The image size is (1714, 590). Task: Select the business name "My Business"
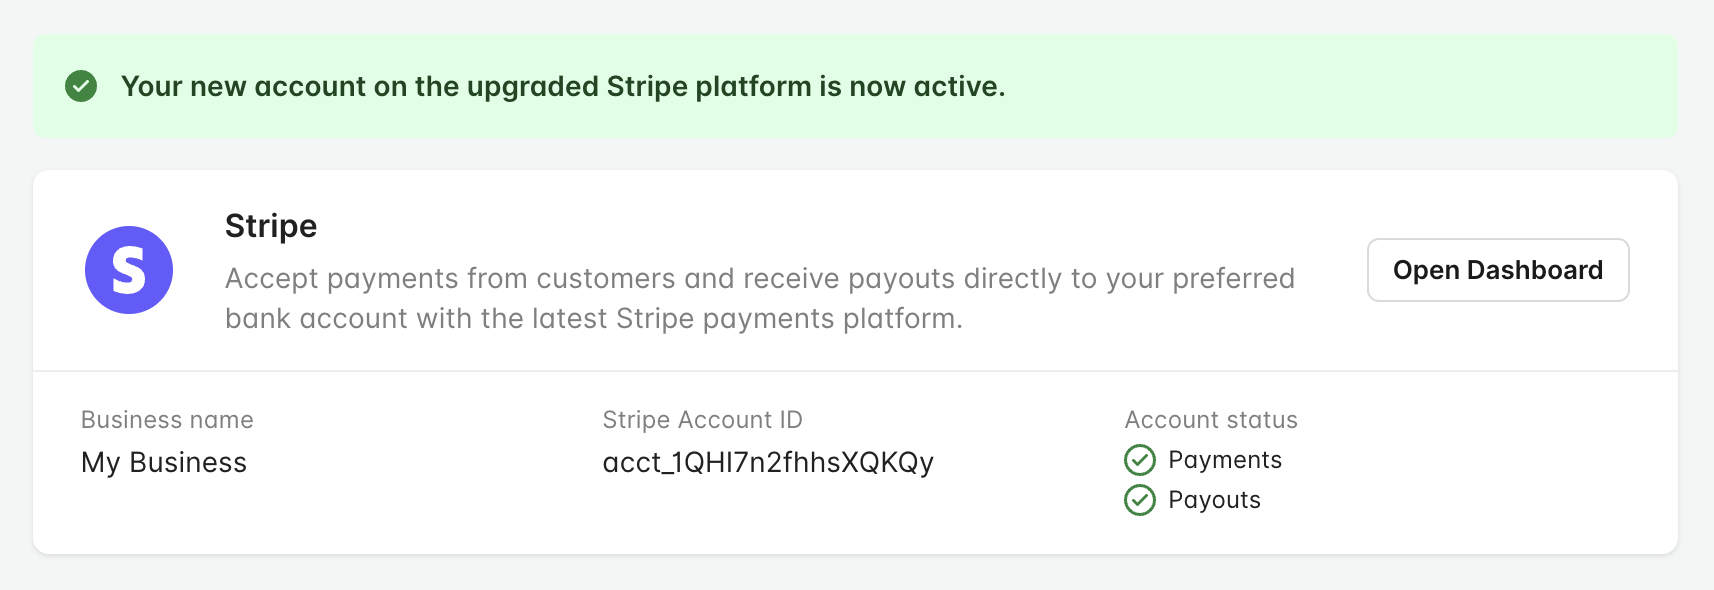[163, 462]
